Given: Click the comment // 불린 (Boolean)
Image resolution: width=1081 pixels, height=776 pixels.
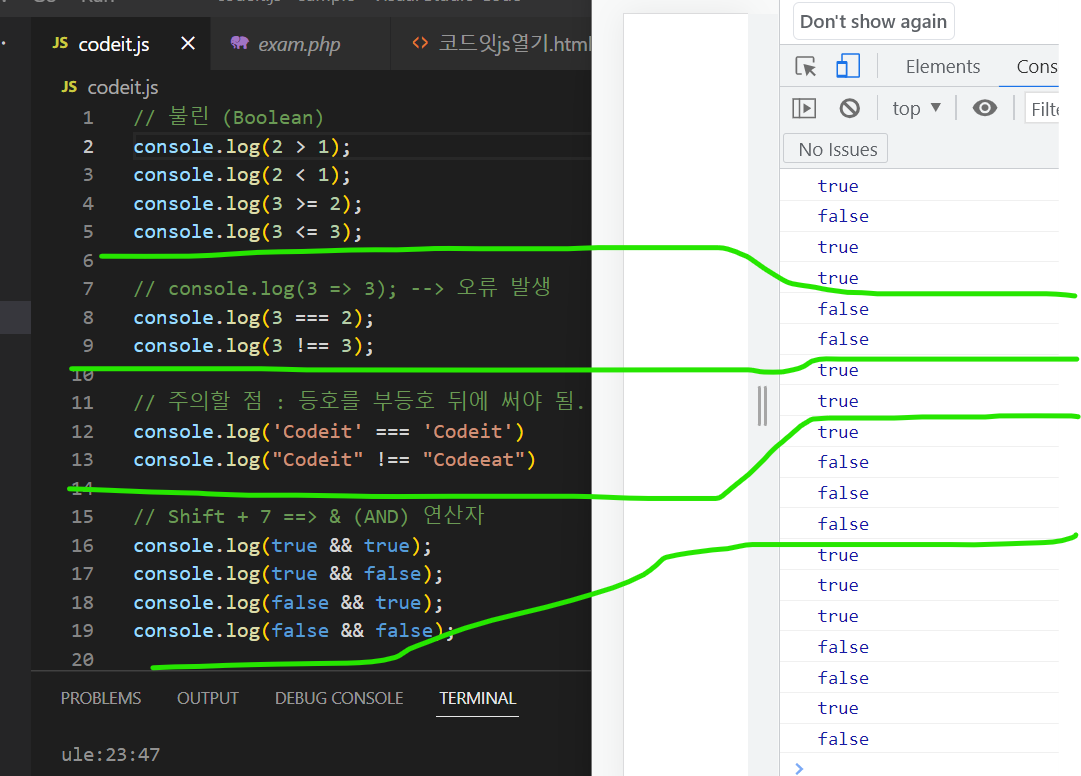Looking at the screenshot, I should [228, 117].
